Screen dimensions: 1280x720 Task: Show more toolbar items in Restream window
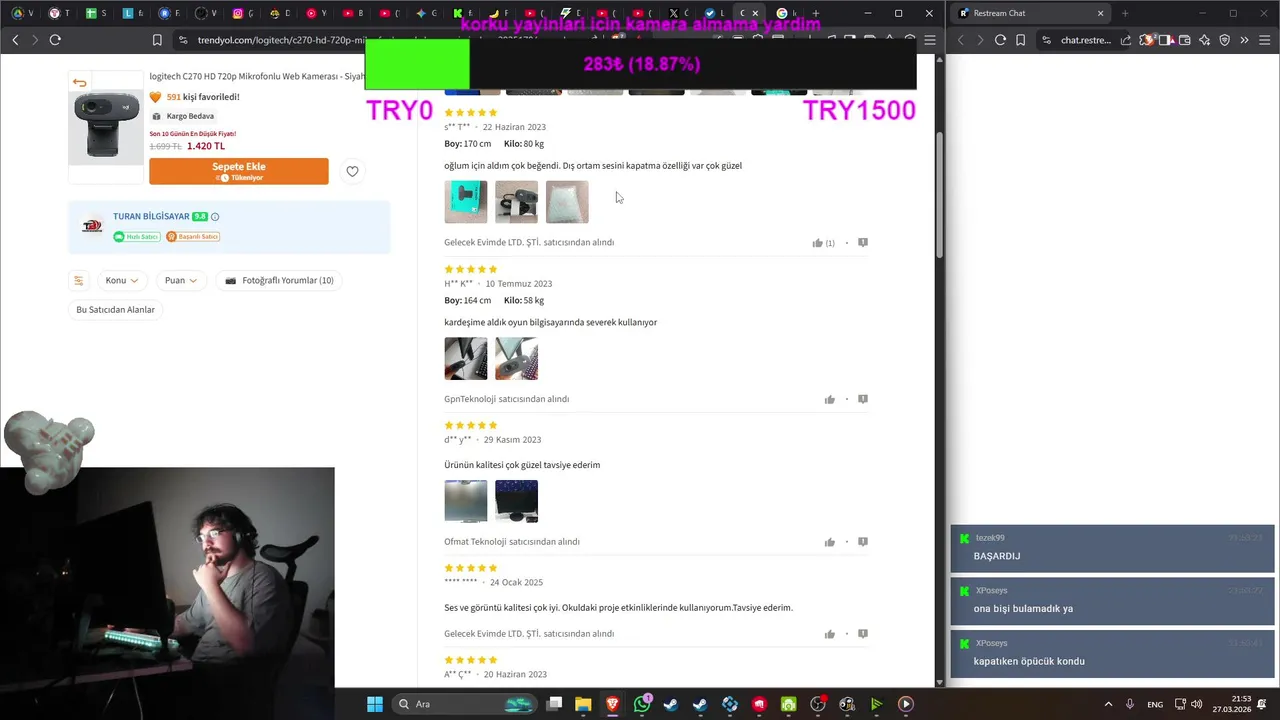tap(1244, 40)
